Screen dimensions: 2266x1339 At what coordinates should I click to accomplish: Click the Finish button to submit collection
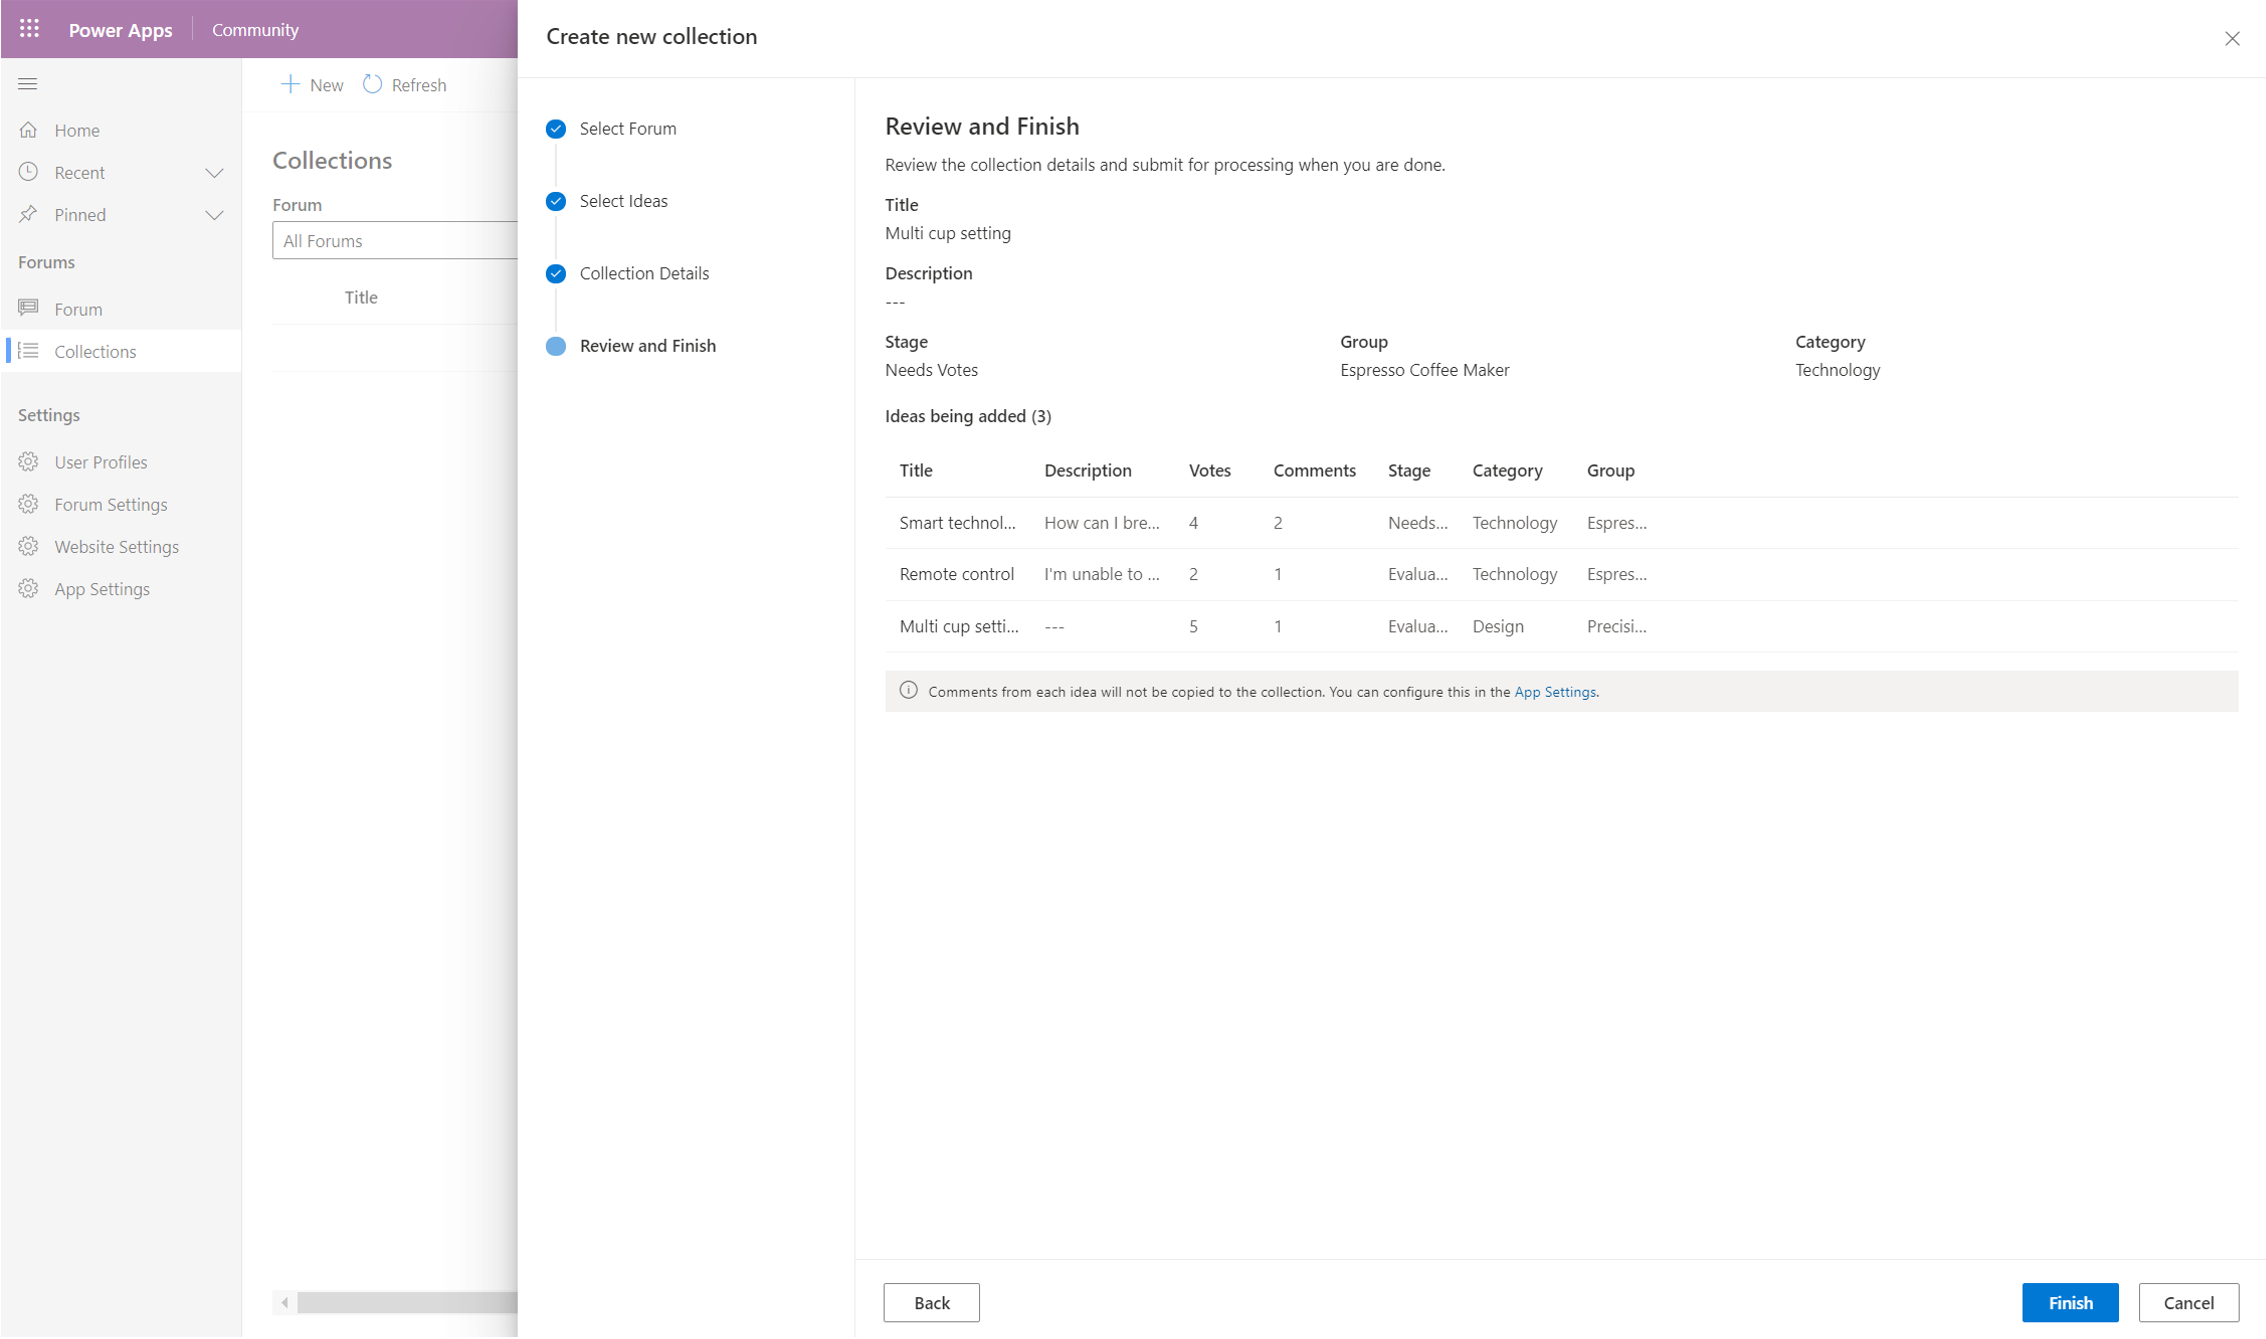[2067, 1301]
